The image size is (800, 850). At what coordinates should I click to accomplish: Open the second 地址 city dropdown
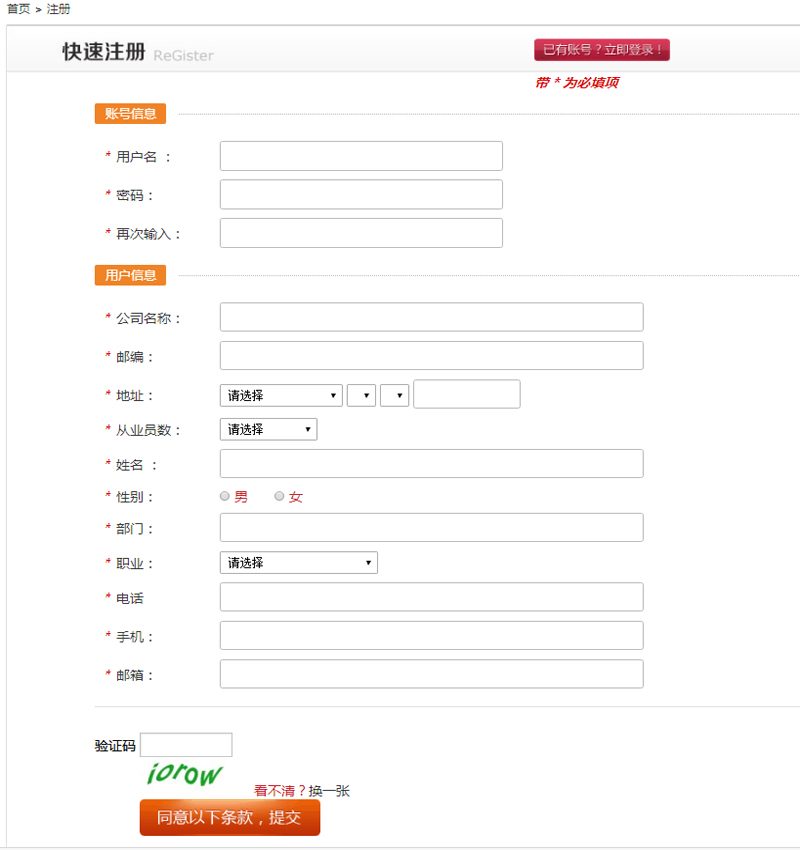(362, 395)
